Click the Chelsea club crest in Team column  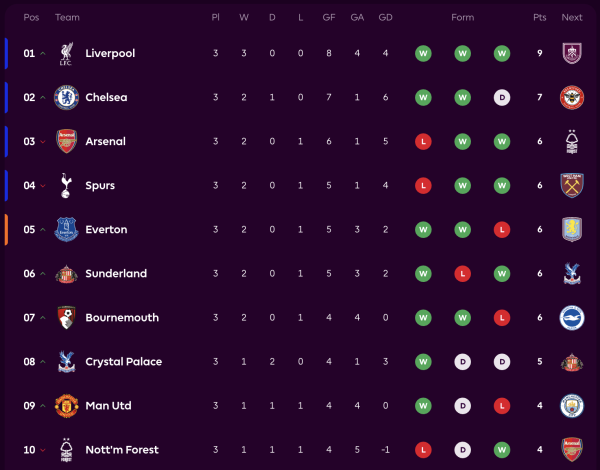click(66, 98)
